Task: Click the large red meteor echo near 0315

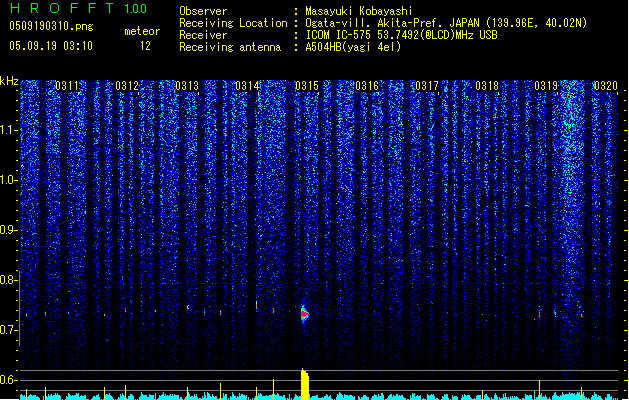Action: pyautogui.click(x=305, y=313)
